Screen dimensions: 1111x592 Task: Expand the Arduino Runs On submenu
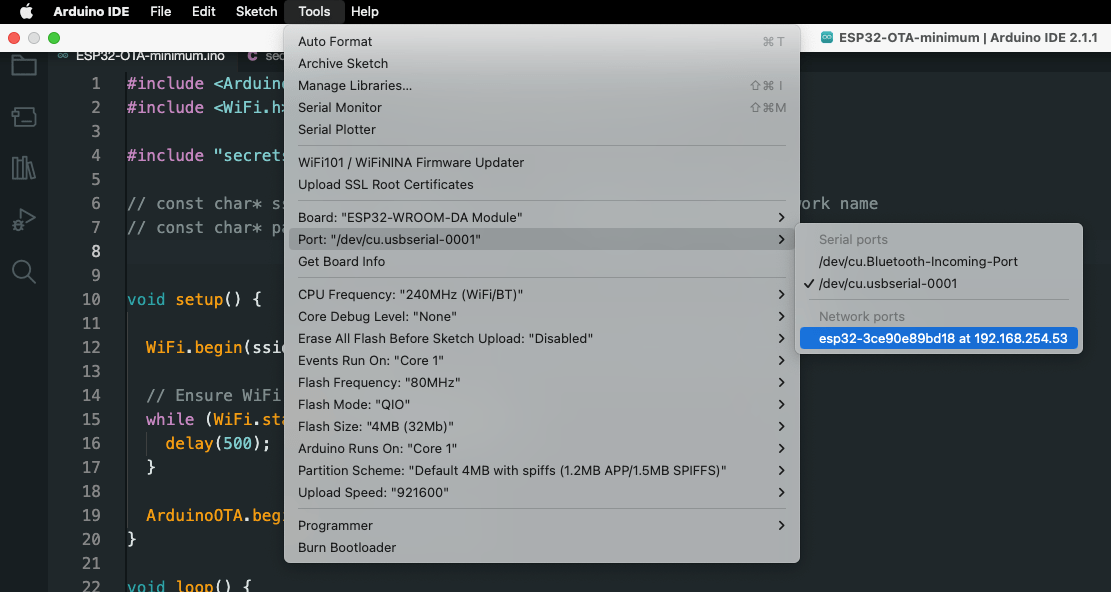(542, 448)
